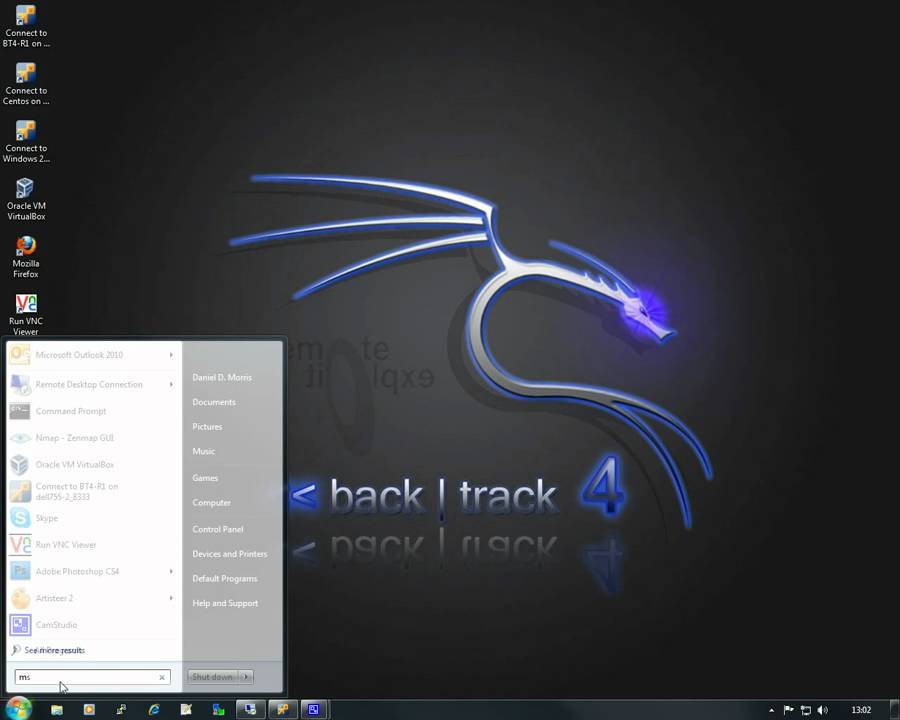
Task: Launch Skype from the Start menu
Action: (94, 518)
